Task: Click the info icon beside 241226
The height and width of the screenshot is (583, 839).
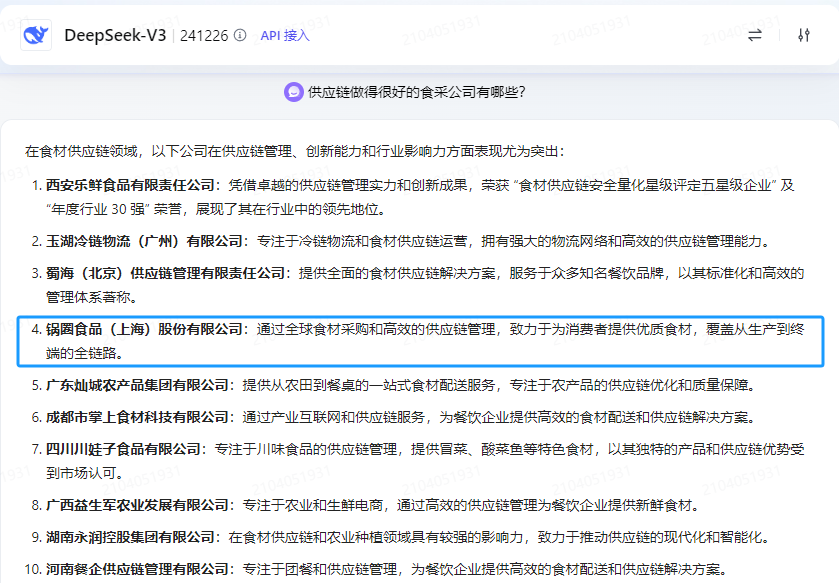Action: coord(240,36)
